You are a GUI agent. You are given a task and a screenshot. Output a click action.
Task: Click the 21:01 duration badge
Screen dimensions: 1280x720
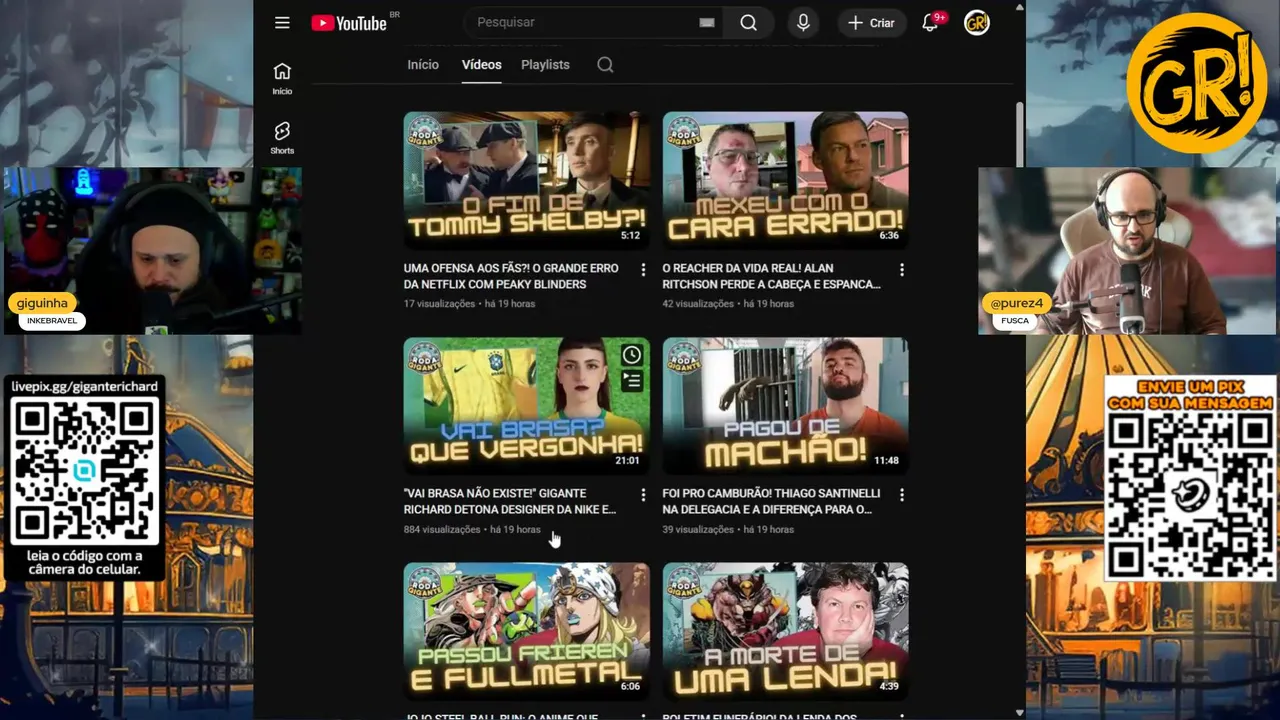pos(627,461)
